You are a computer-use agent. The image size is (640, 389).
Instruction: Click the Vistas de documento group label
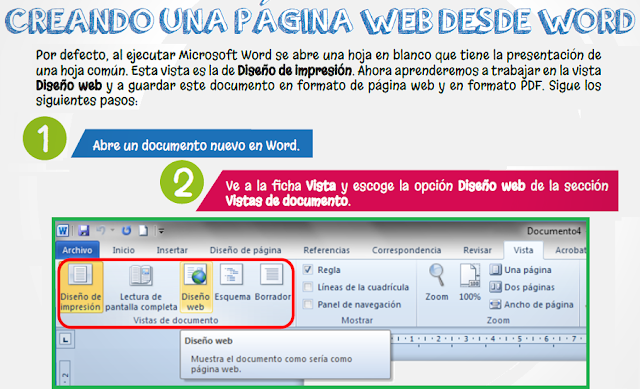(x=176, y=320)
